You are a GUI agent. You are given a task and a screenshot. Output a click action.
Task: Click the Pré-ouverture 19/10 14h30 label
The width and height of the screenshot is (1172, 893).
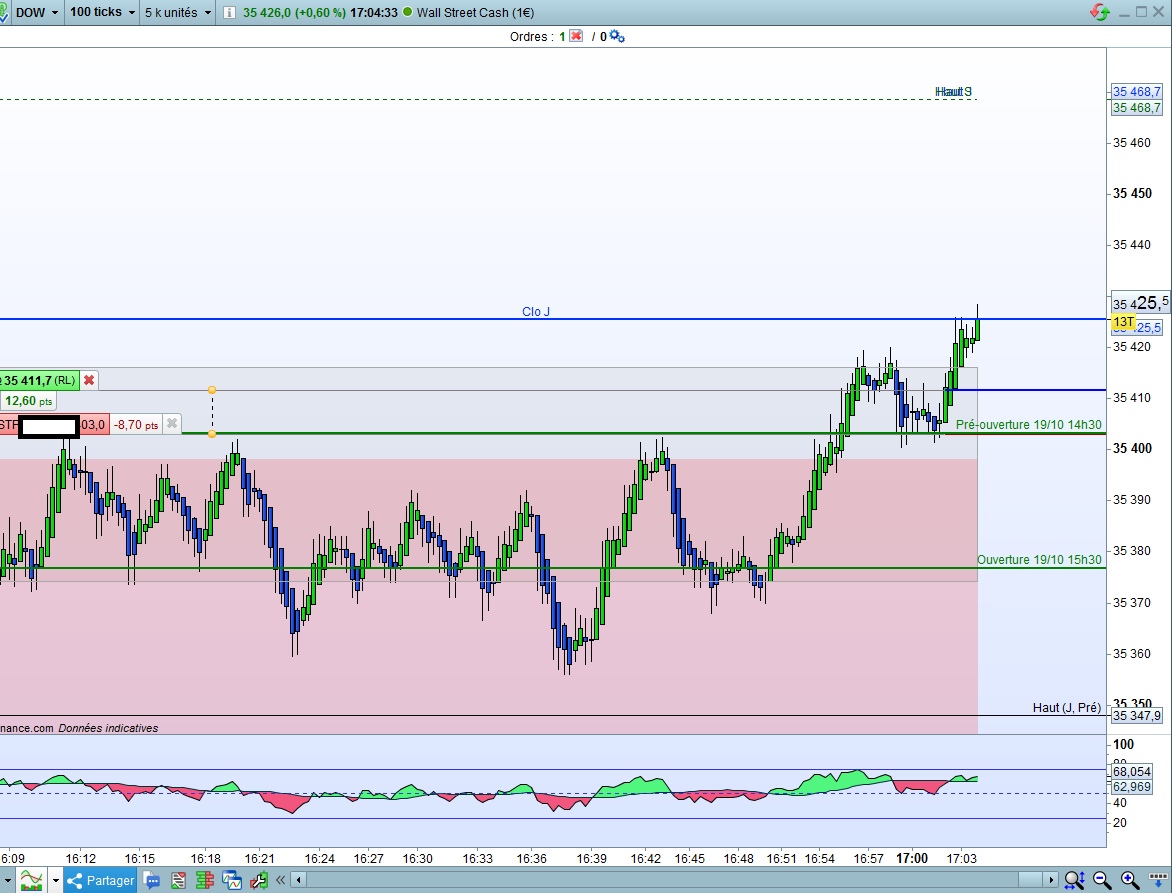point(1028,424)
